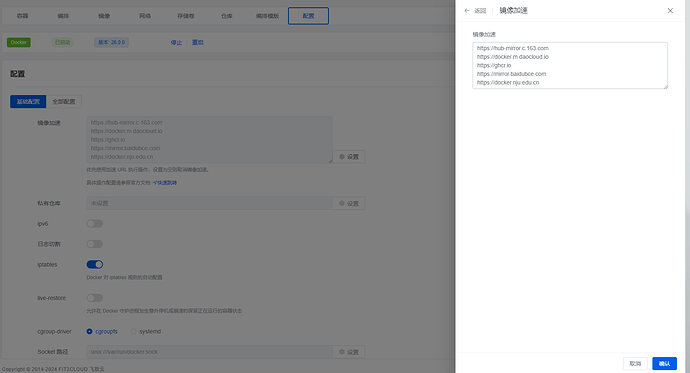Image resolution: width=690 pixels, height=373 pixels.
Task: Select the 基础配置 view button
Action: click(x=28, y=102)
